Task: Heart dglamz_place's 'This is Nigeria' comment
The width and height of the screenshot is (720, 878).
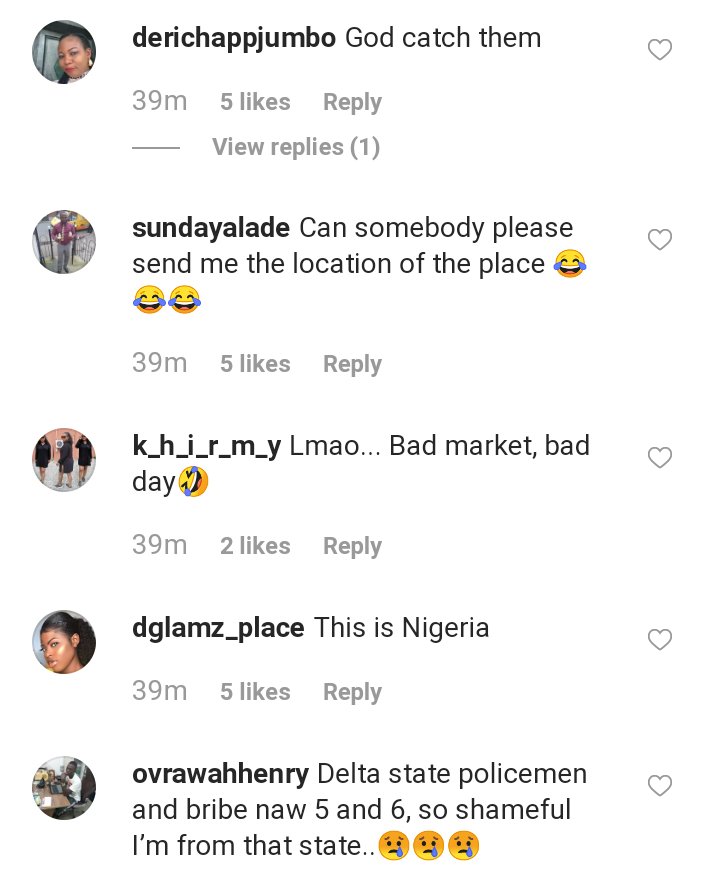Action: (x=660, y=639)
